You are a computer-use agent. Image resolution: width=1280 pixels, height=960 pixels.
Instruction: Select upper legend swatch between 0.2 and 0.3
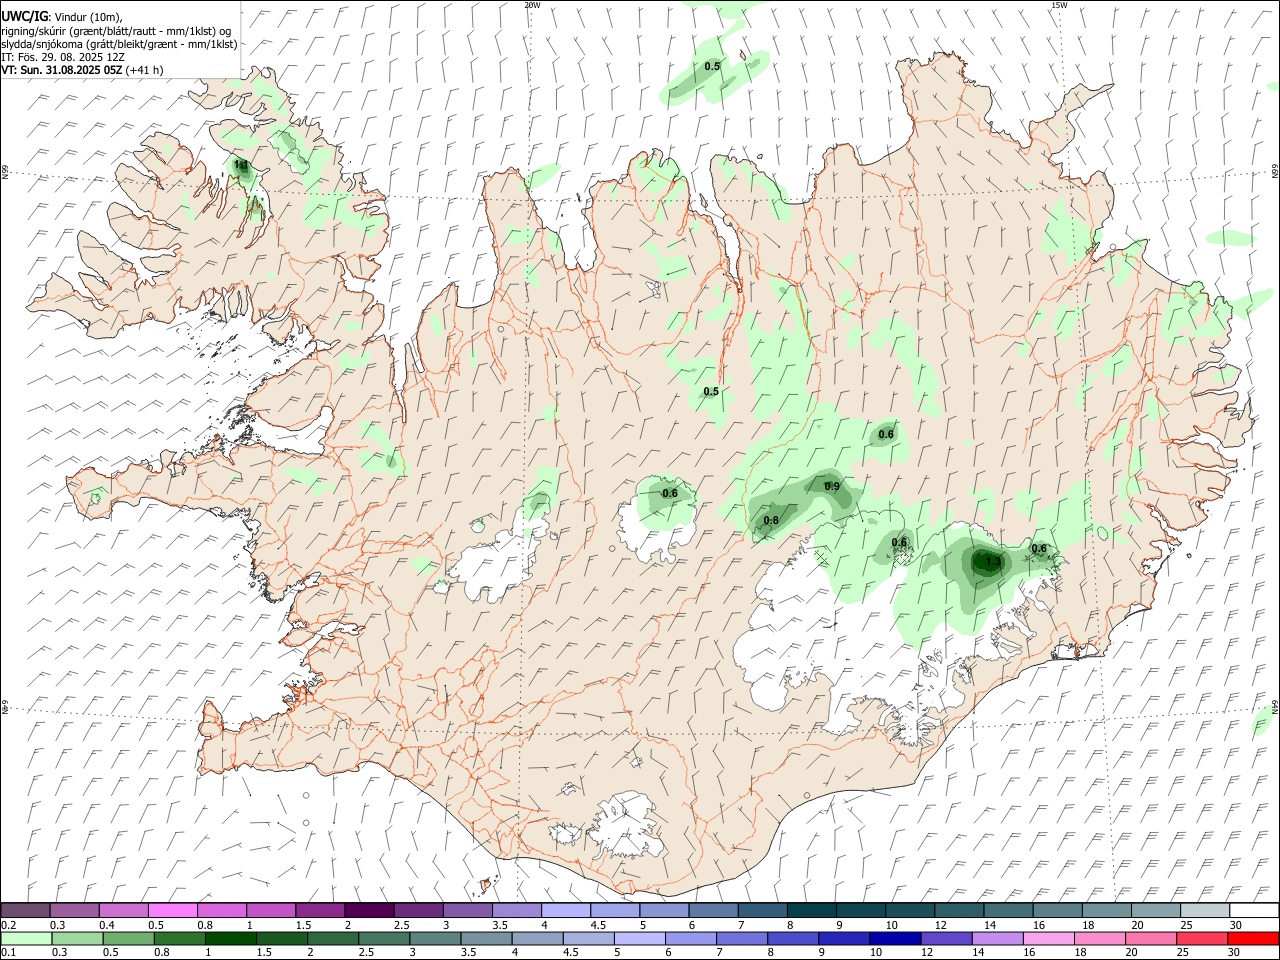pos(26,911)
